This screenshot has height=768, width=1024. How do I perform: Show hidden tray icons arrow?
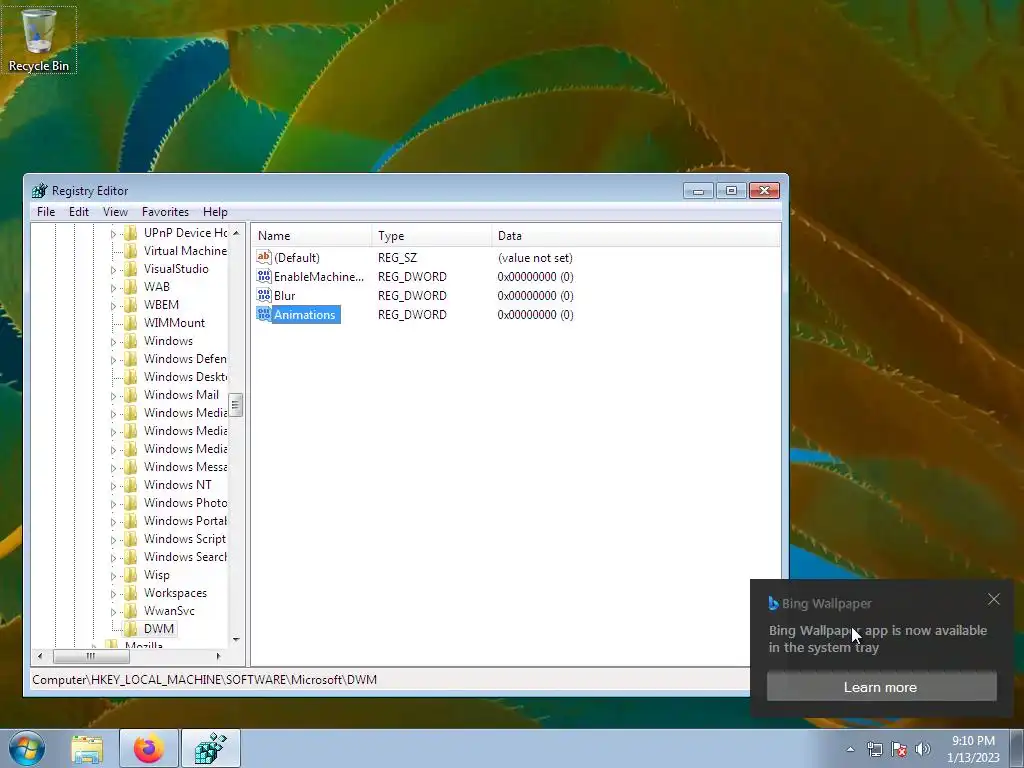pos(850,749)
